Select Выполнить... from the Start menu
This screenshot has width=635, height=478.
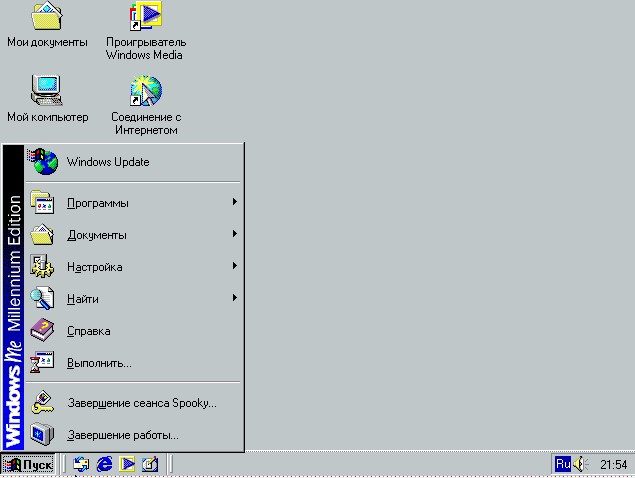(134, 362)
